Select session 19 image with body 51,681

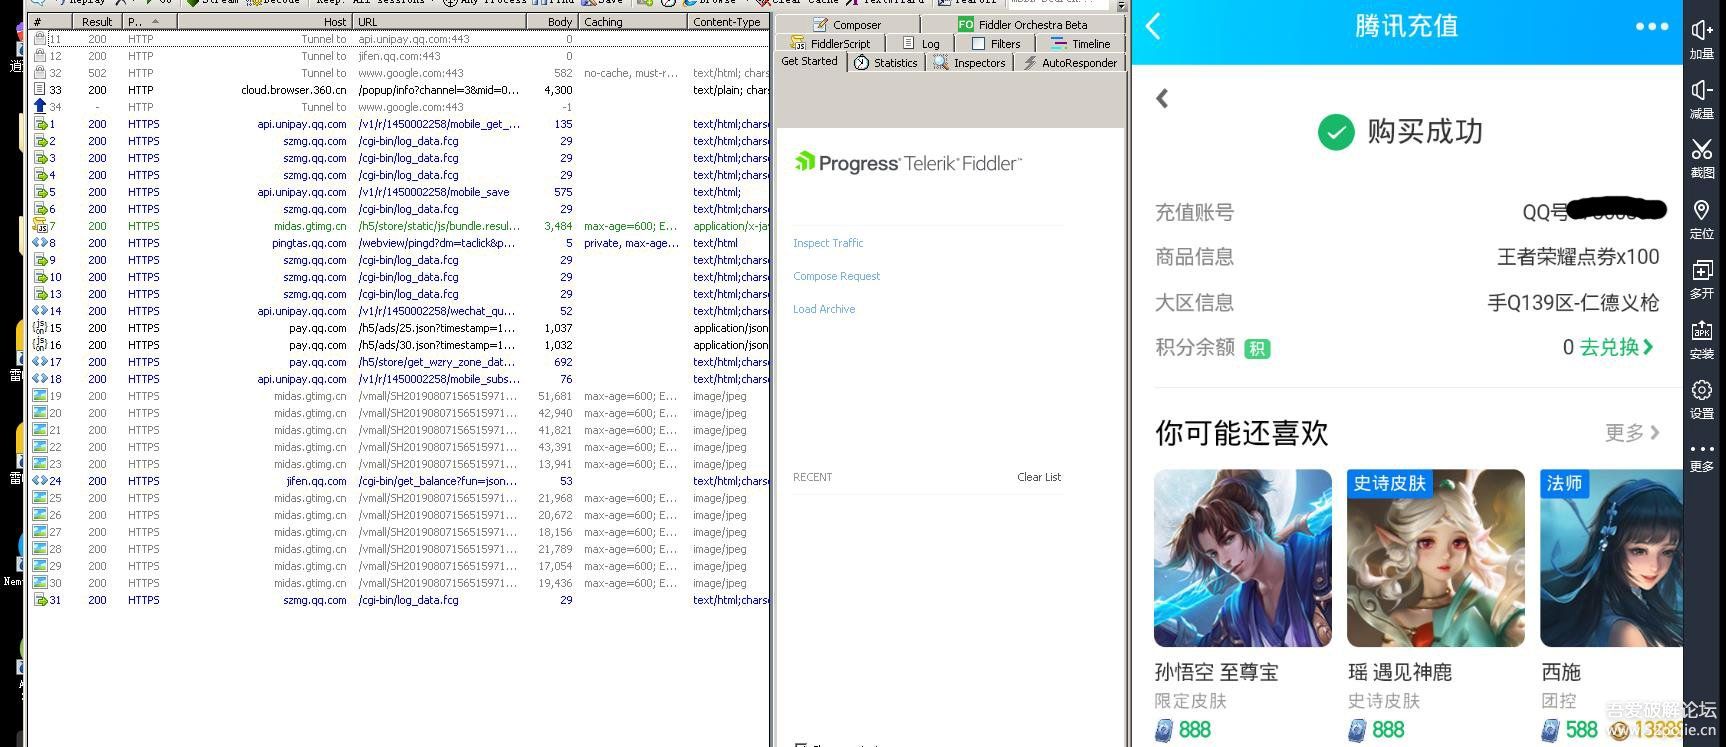(400, 396)
